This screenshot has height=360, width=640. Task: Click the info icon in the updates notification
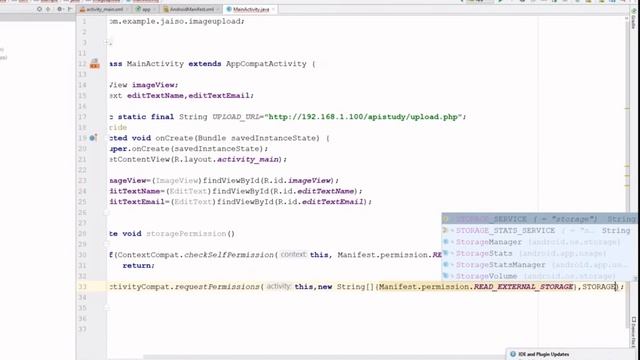pos(513,354)
